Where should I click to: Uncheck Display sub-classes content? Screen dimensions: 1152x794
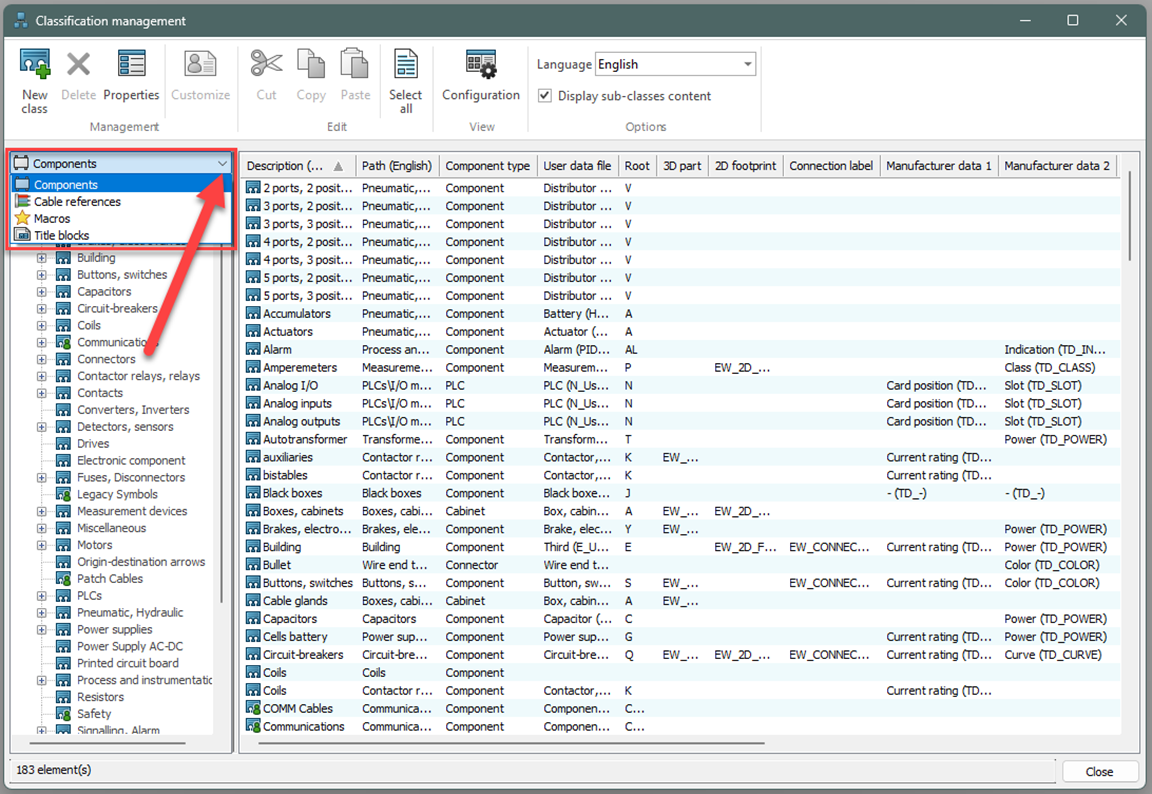544,95
